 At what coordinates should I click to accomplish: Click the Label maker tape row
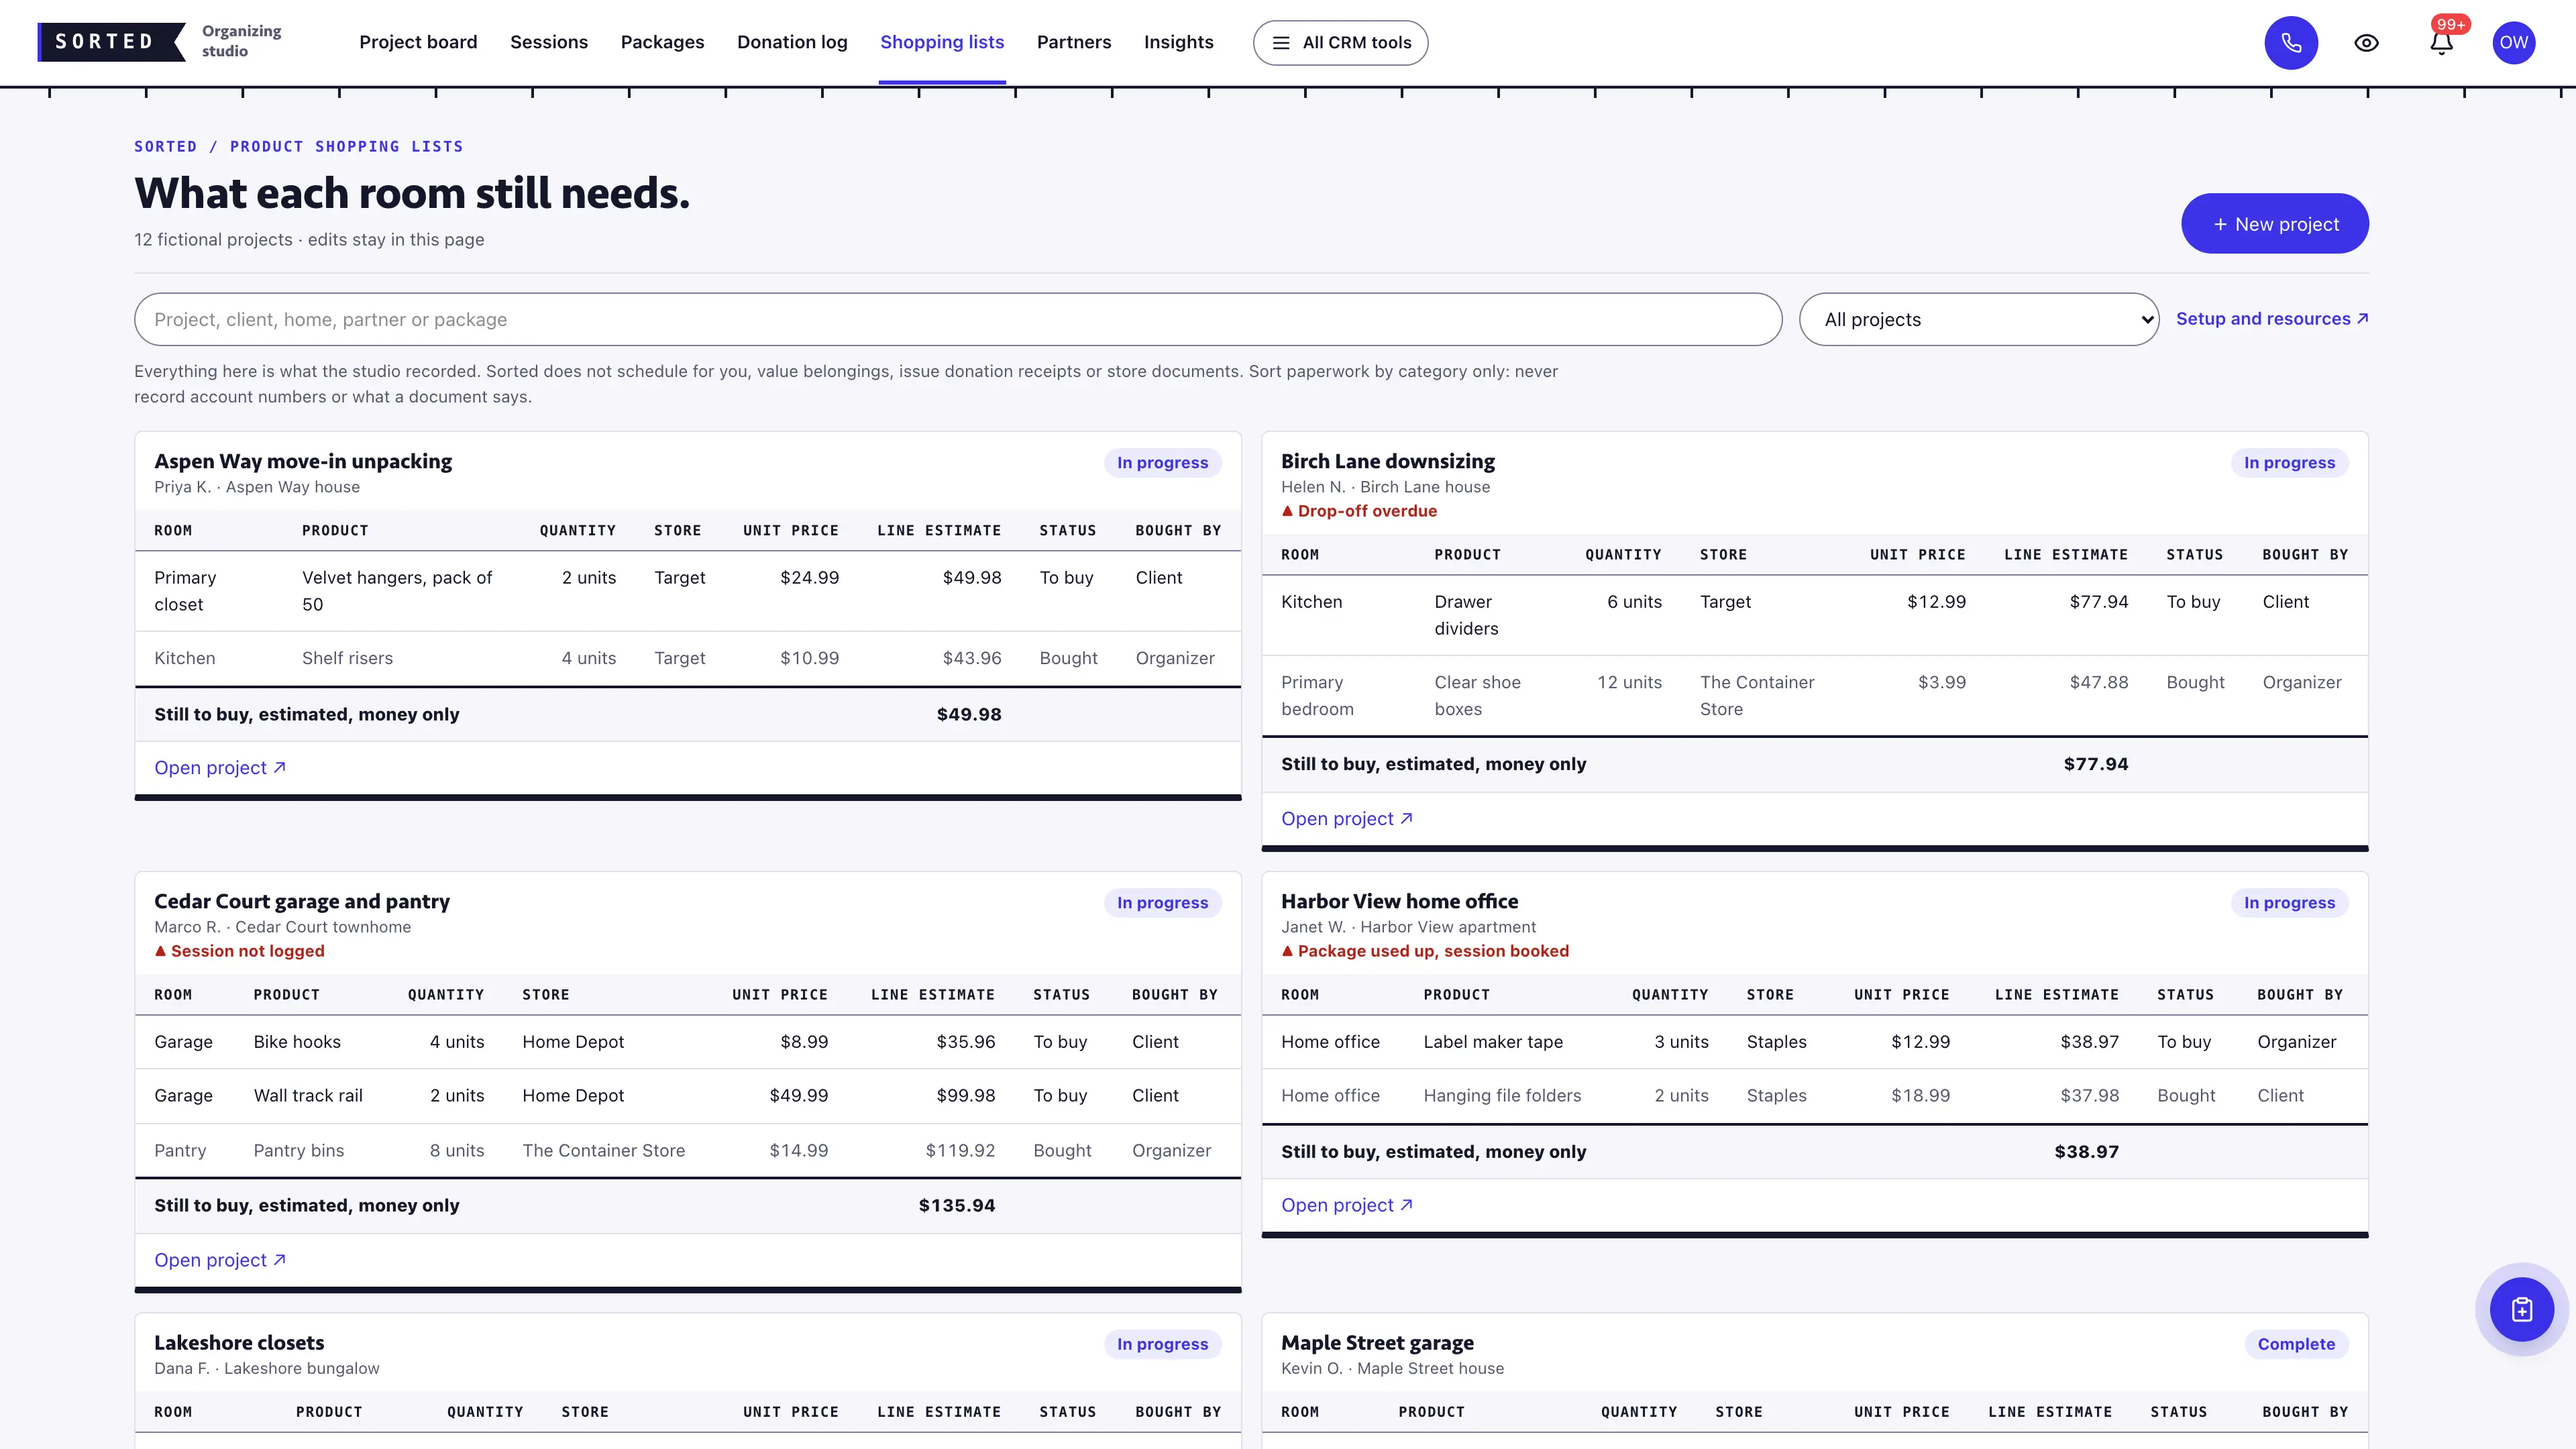coord(1814,1042)
